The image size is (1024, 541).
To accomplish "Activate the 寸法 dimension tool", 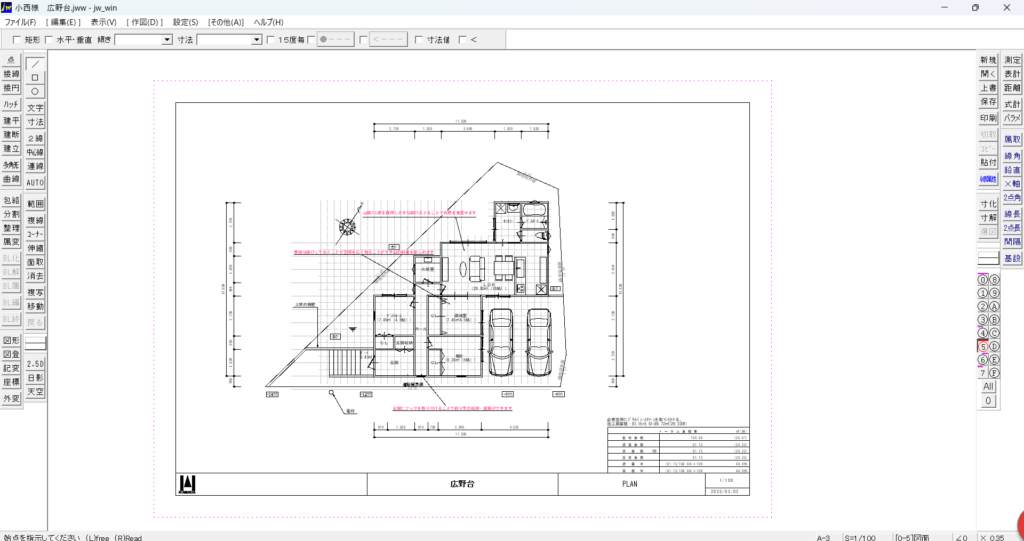I will click(x=35, y=122).
